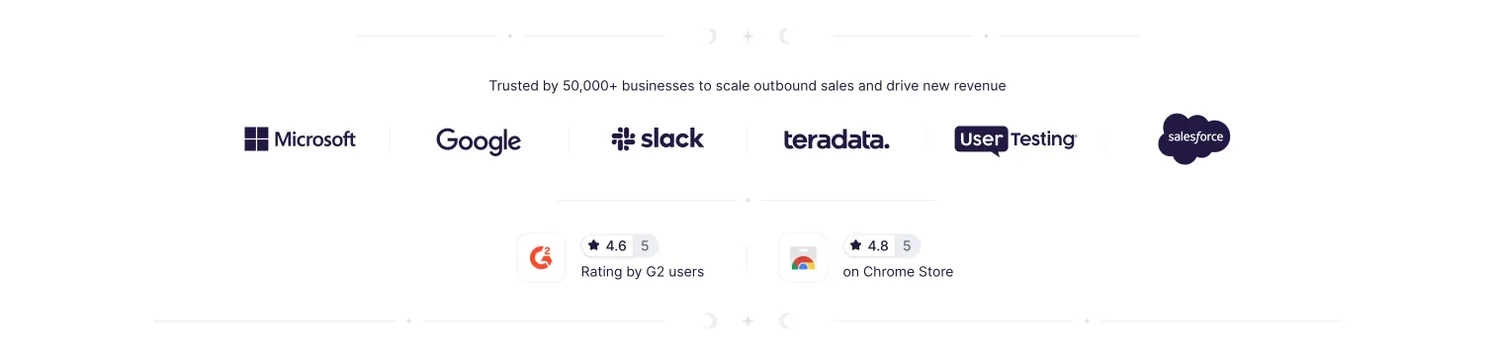Click the 4.6 star rating badge
The height and width of the screenshot is (360, 1495).
pos(620,246)
